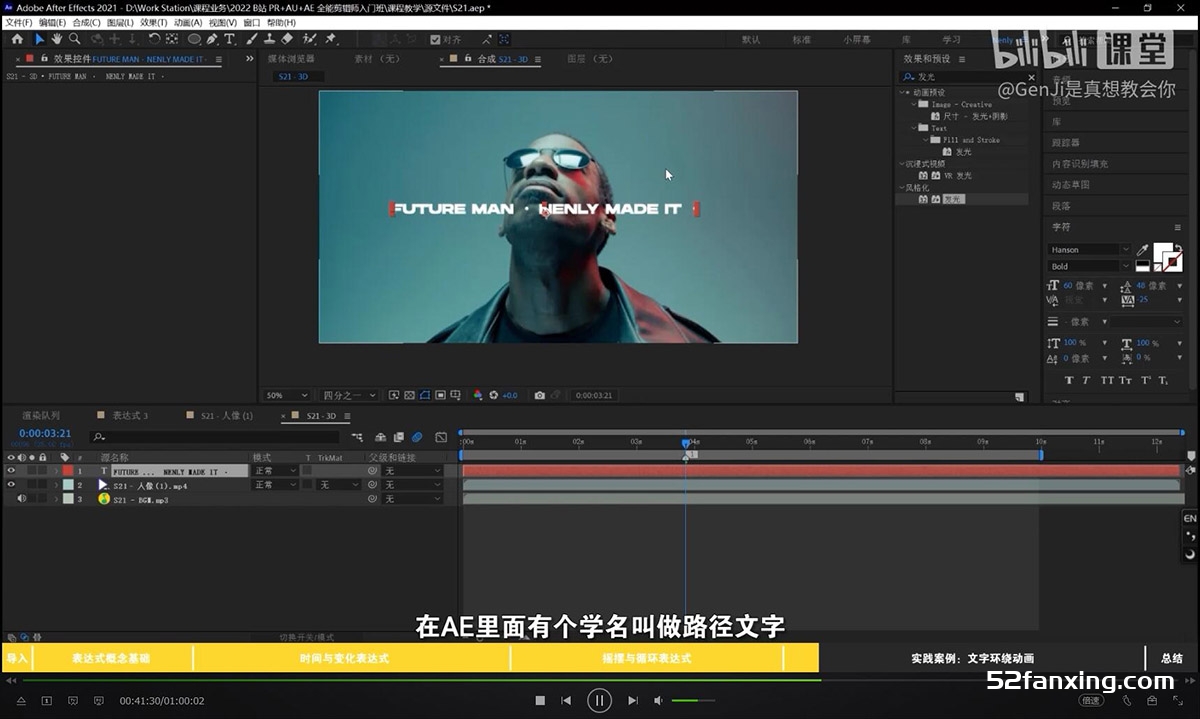
Task: Open the 段落 panel
Action: point(1061,206)
